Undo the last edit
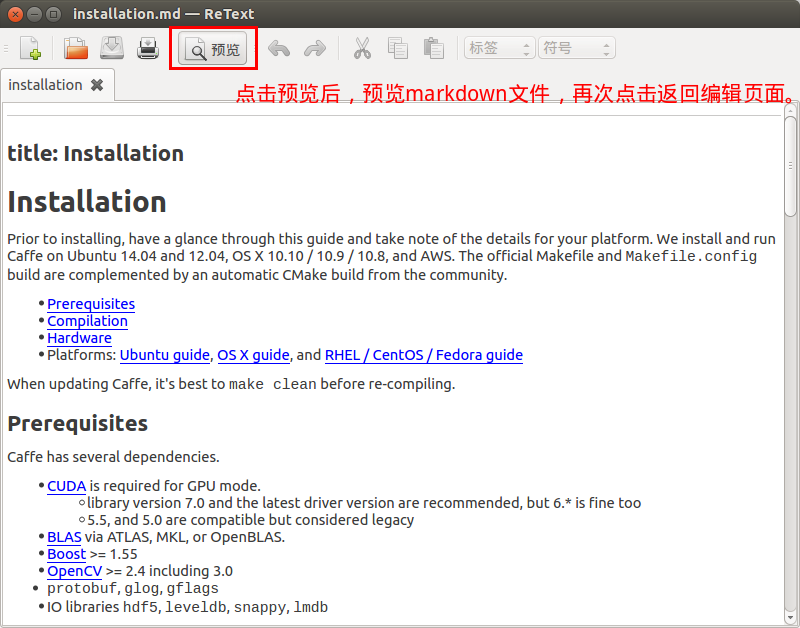Viewport: 800px width, 628px height. [x=279, y=49]
